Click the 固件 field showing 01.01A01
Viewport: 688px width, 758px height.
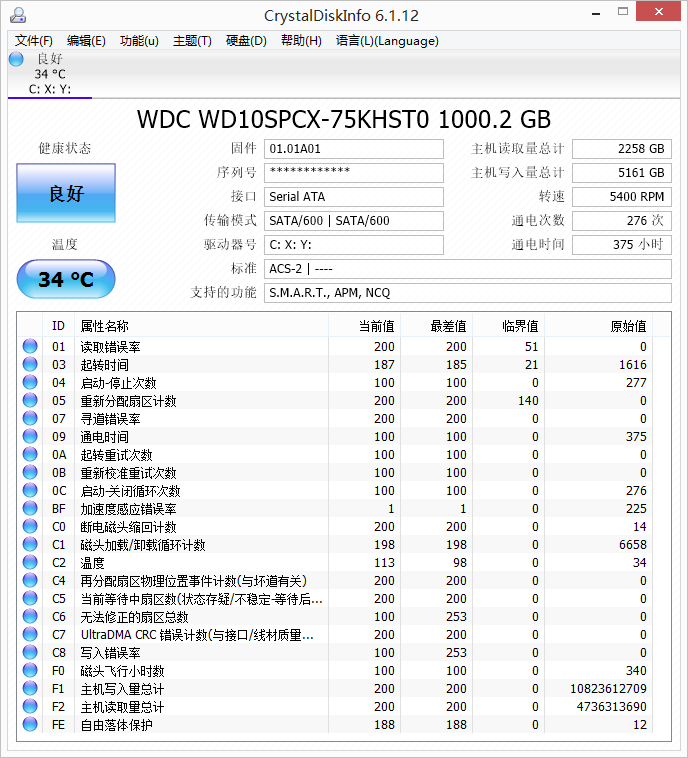[x=353, y=148]
